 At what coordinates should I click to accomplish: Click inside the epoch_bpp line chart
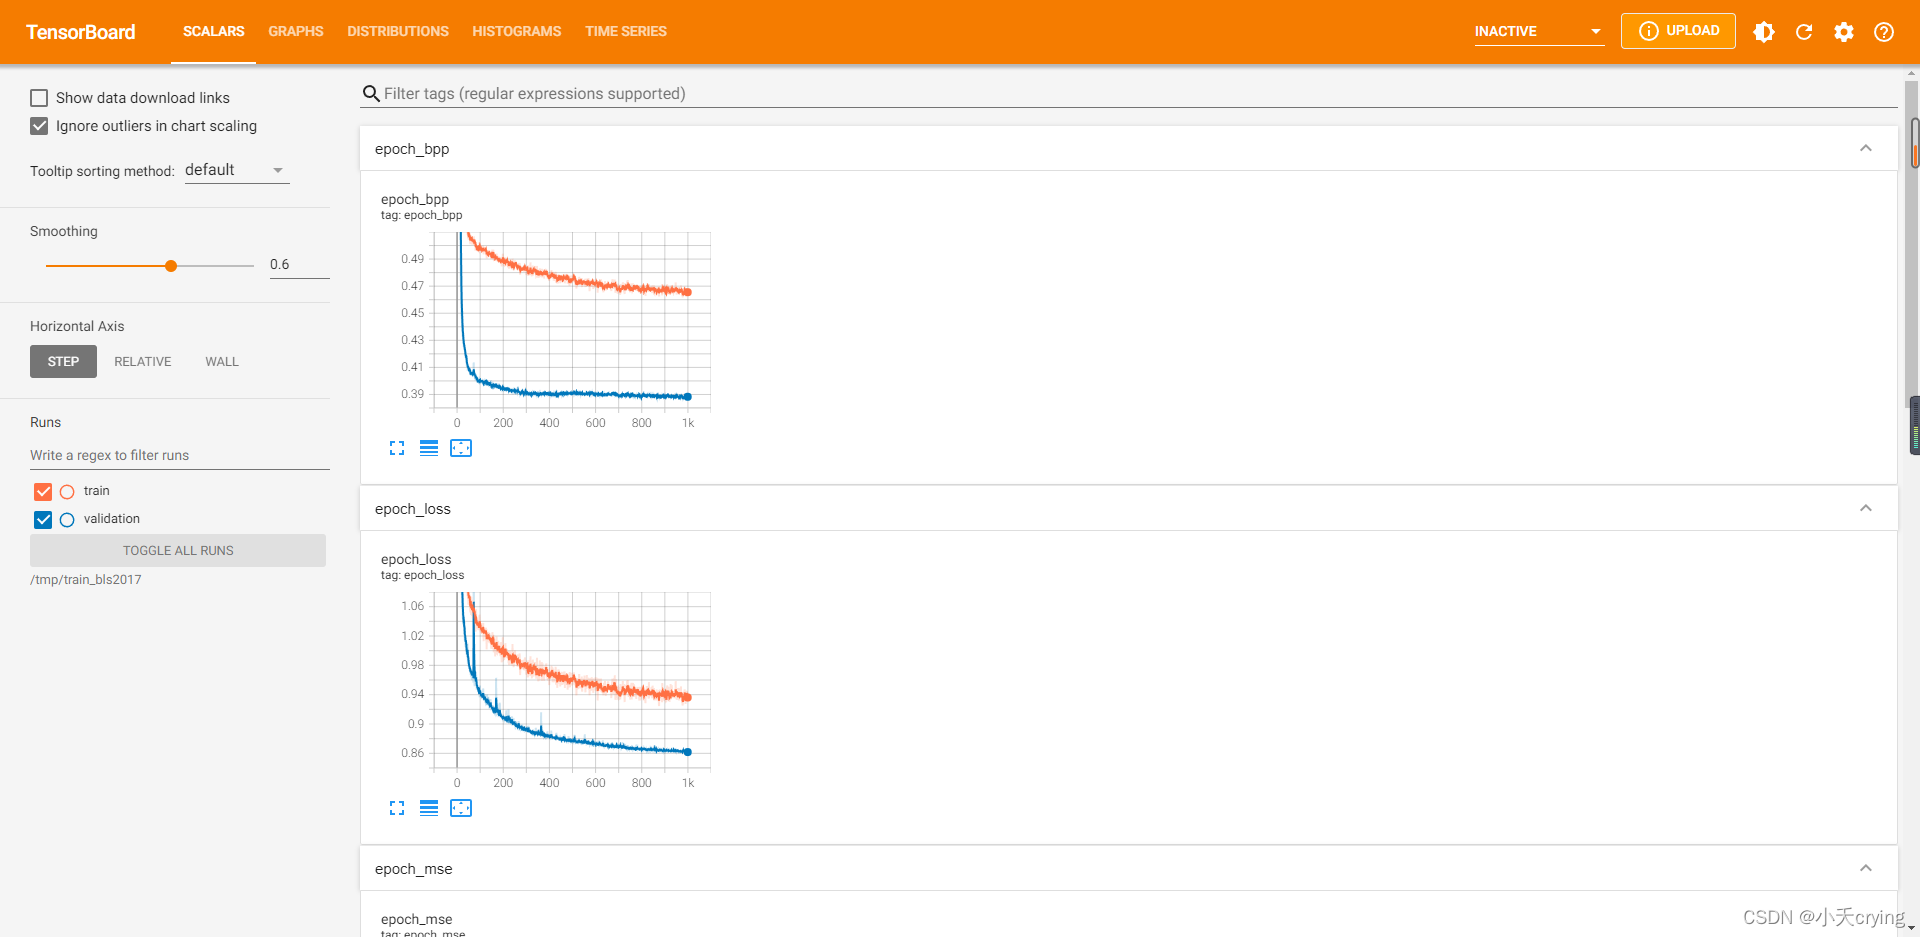[x=572, y=322]
